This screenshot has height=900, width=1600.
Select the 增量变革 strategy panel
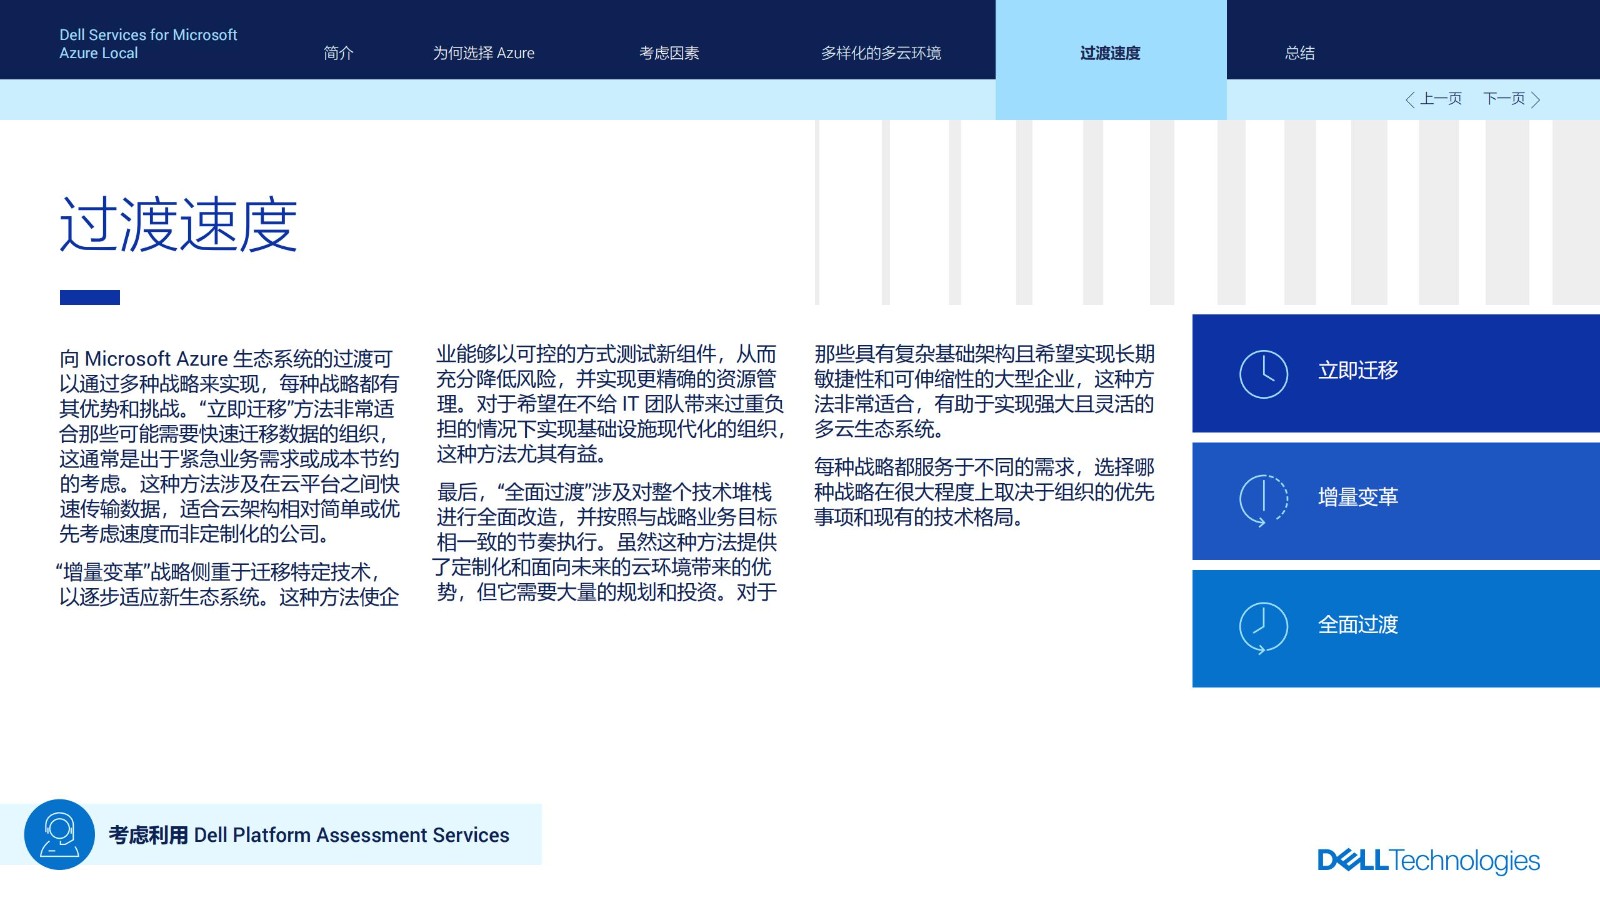[1395, 500]
